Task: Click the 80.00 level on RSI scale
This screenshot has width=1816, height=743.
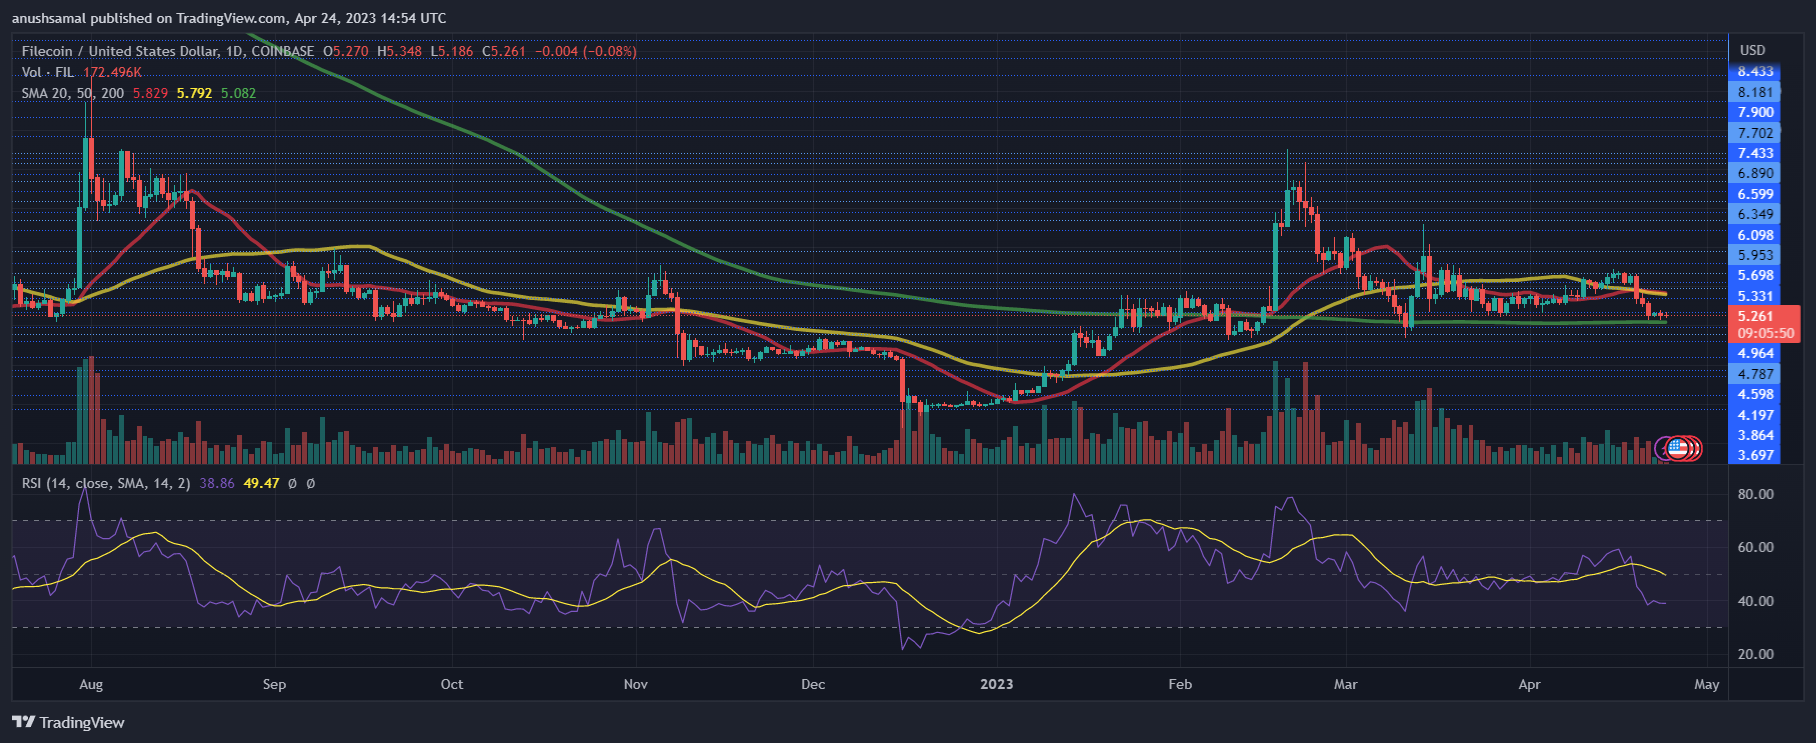Action: (1755, 494)
